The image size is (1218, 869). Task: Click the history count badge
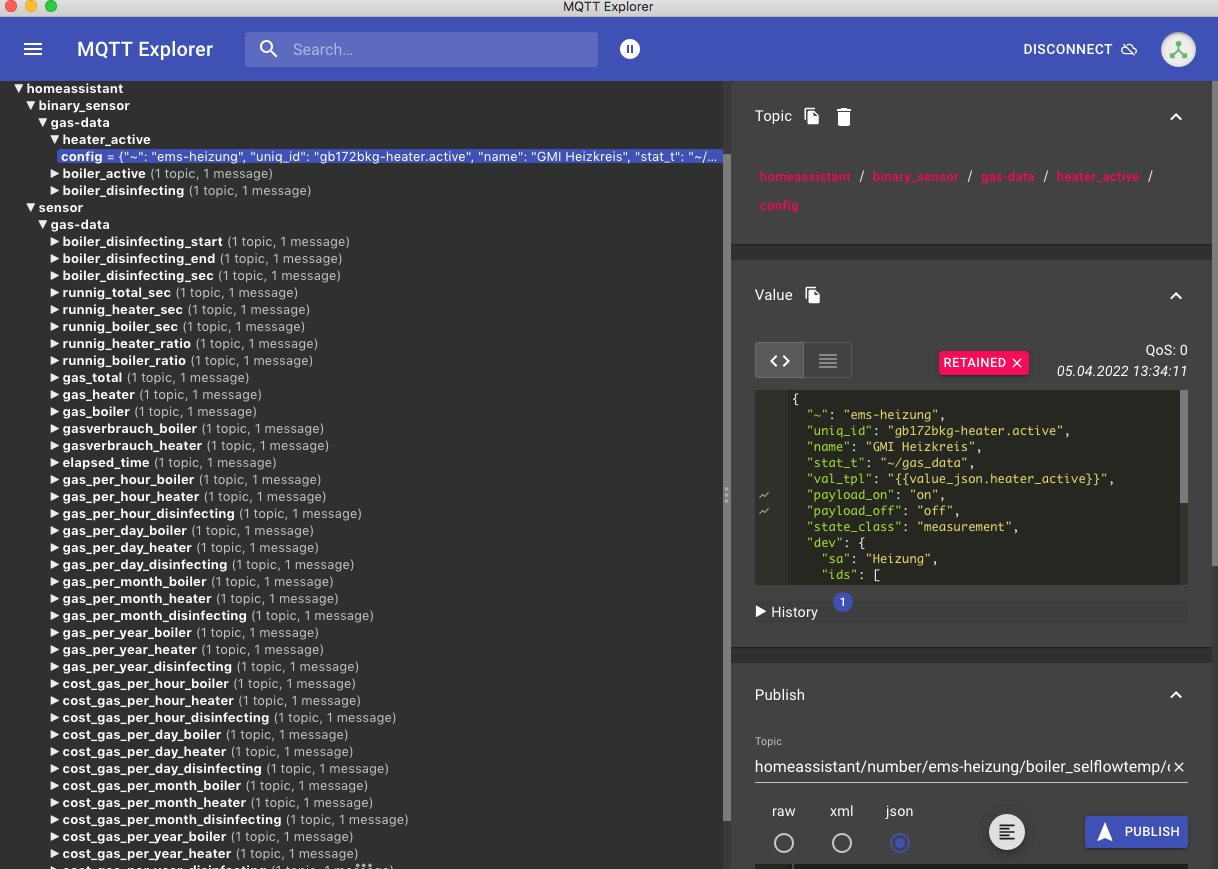point(843,602)
